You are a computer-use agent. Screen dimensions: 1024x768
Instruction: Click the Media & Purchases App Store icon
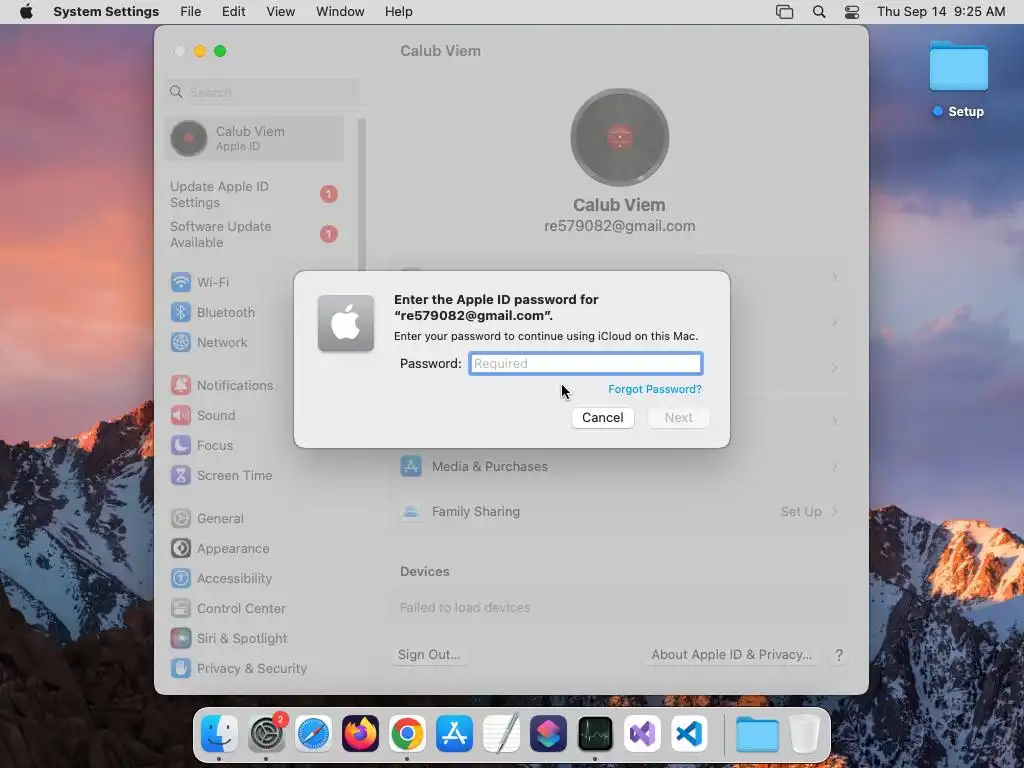coord(411,466)
